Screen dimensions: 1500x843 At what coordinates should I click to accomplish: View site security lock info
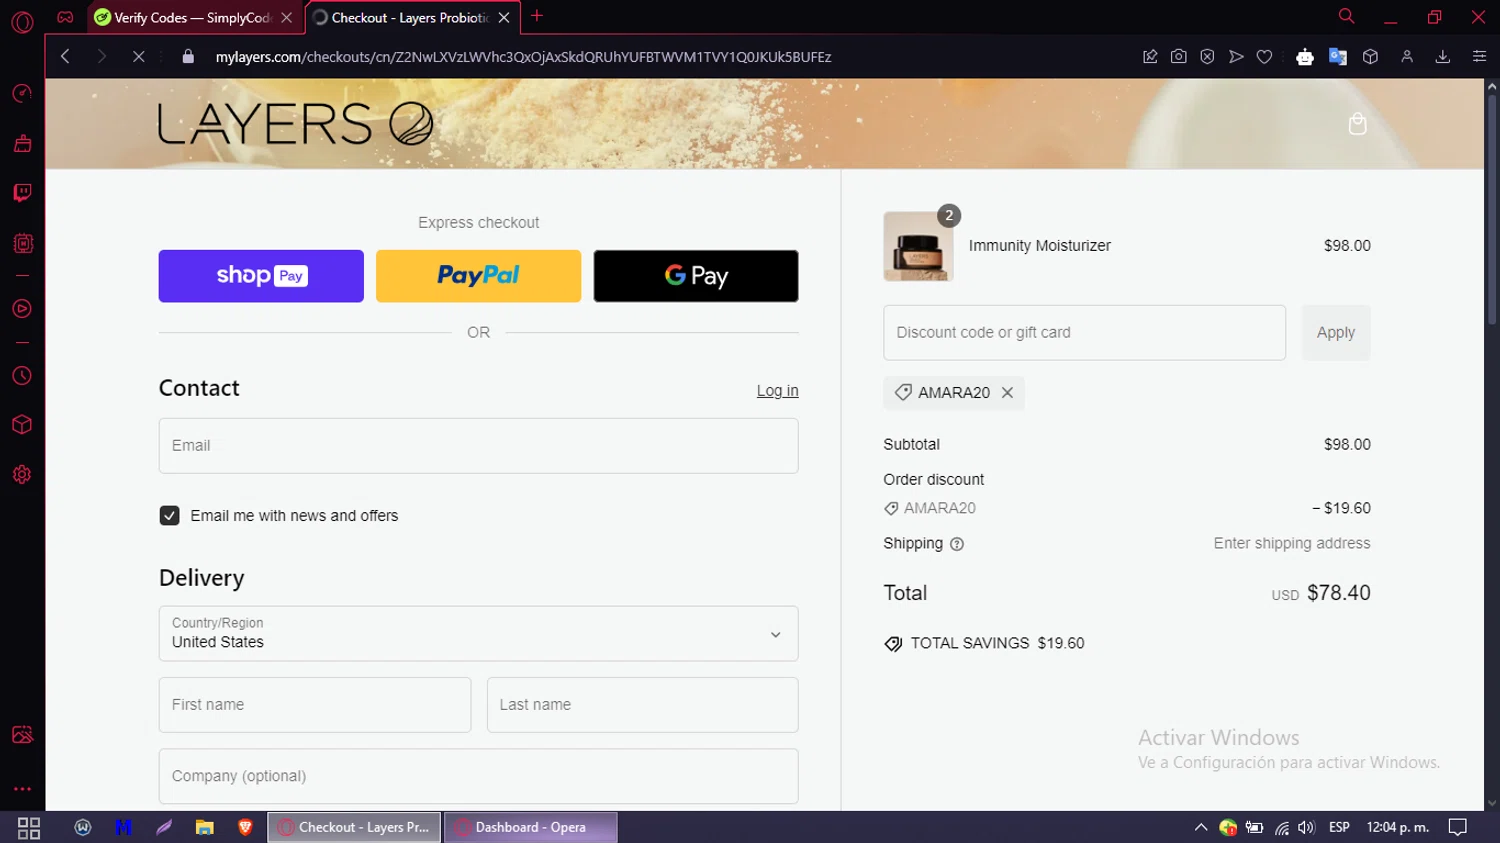click(x=188, y=57)
